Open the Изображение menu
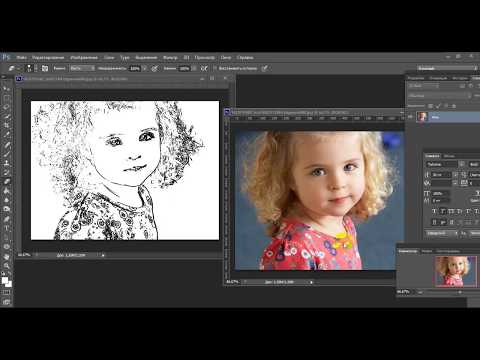 [x=84, y=57]
